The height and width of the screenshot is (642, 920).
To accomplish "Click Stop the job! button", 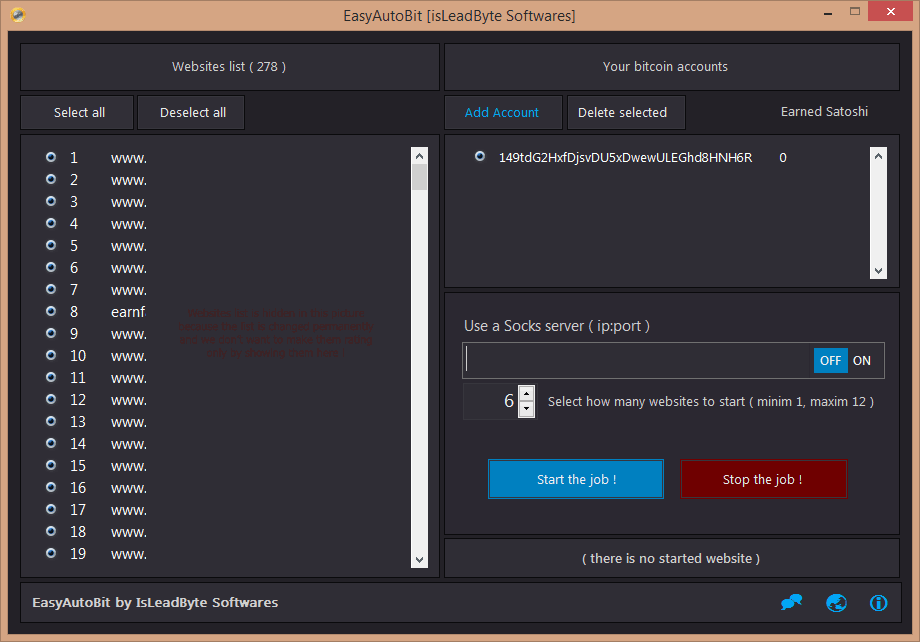I will click(764, 479).
